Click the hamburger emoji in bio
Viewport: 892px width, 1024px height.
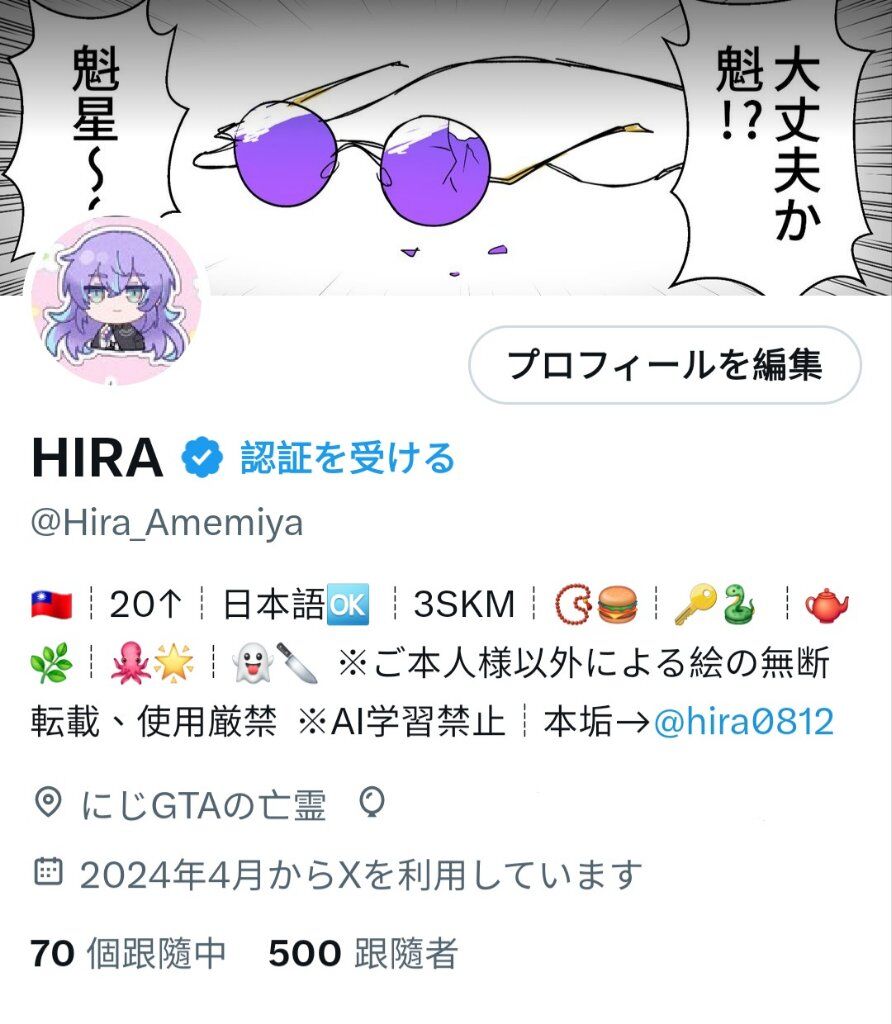click(x=618, y=604)
